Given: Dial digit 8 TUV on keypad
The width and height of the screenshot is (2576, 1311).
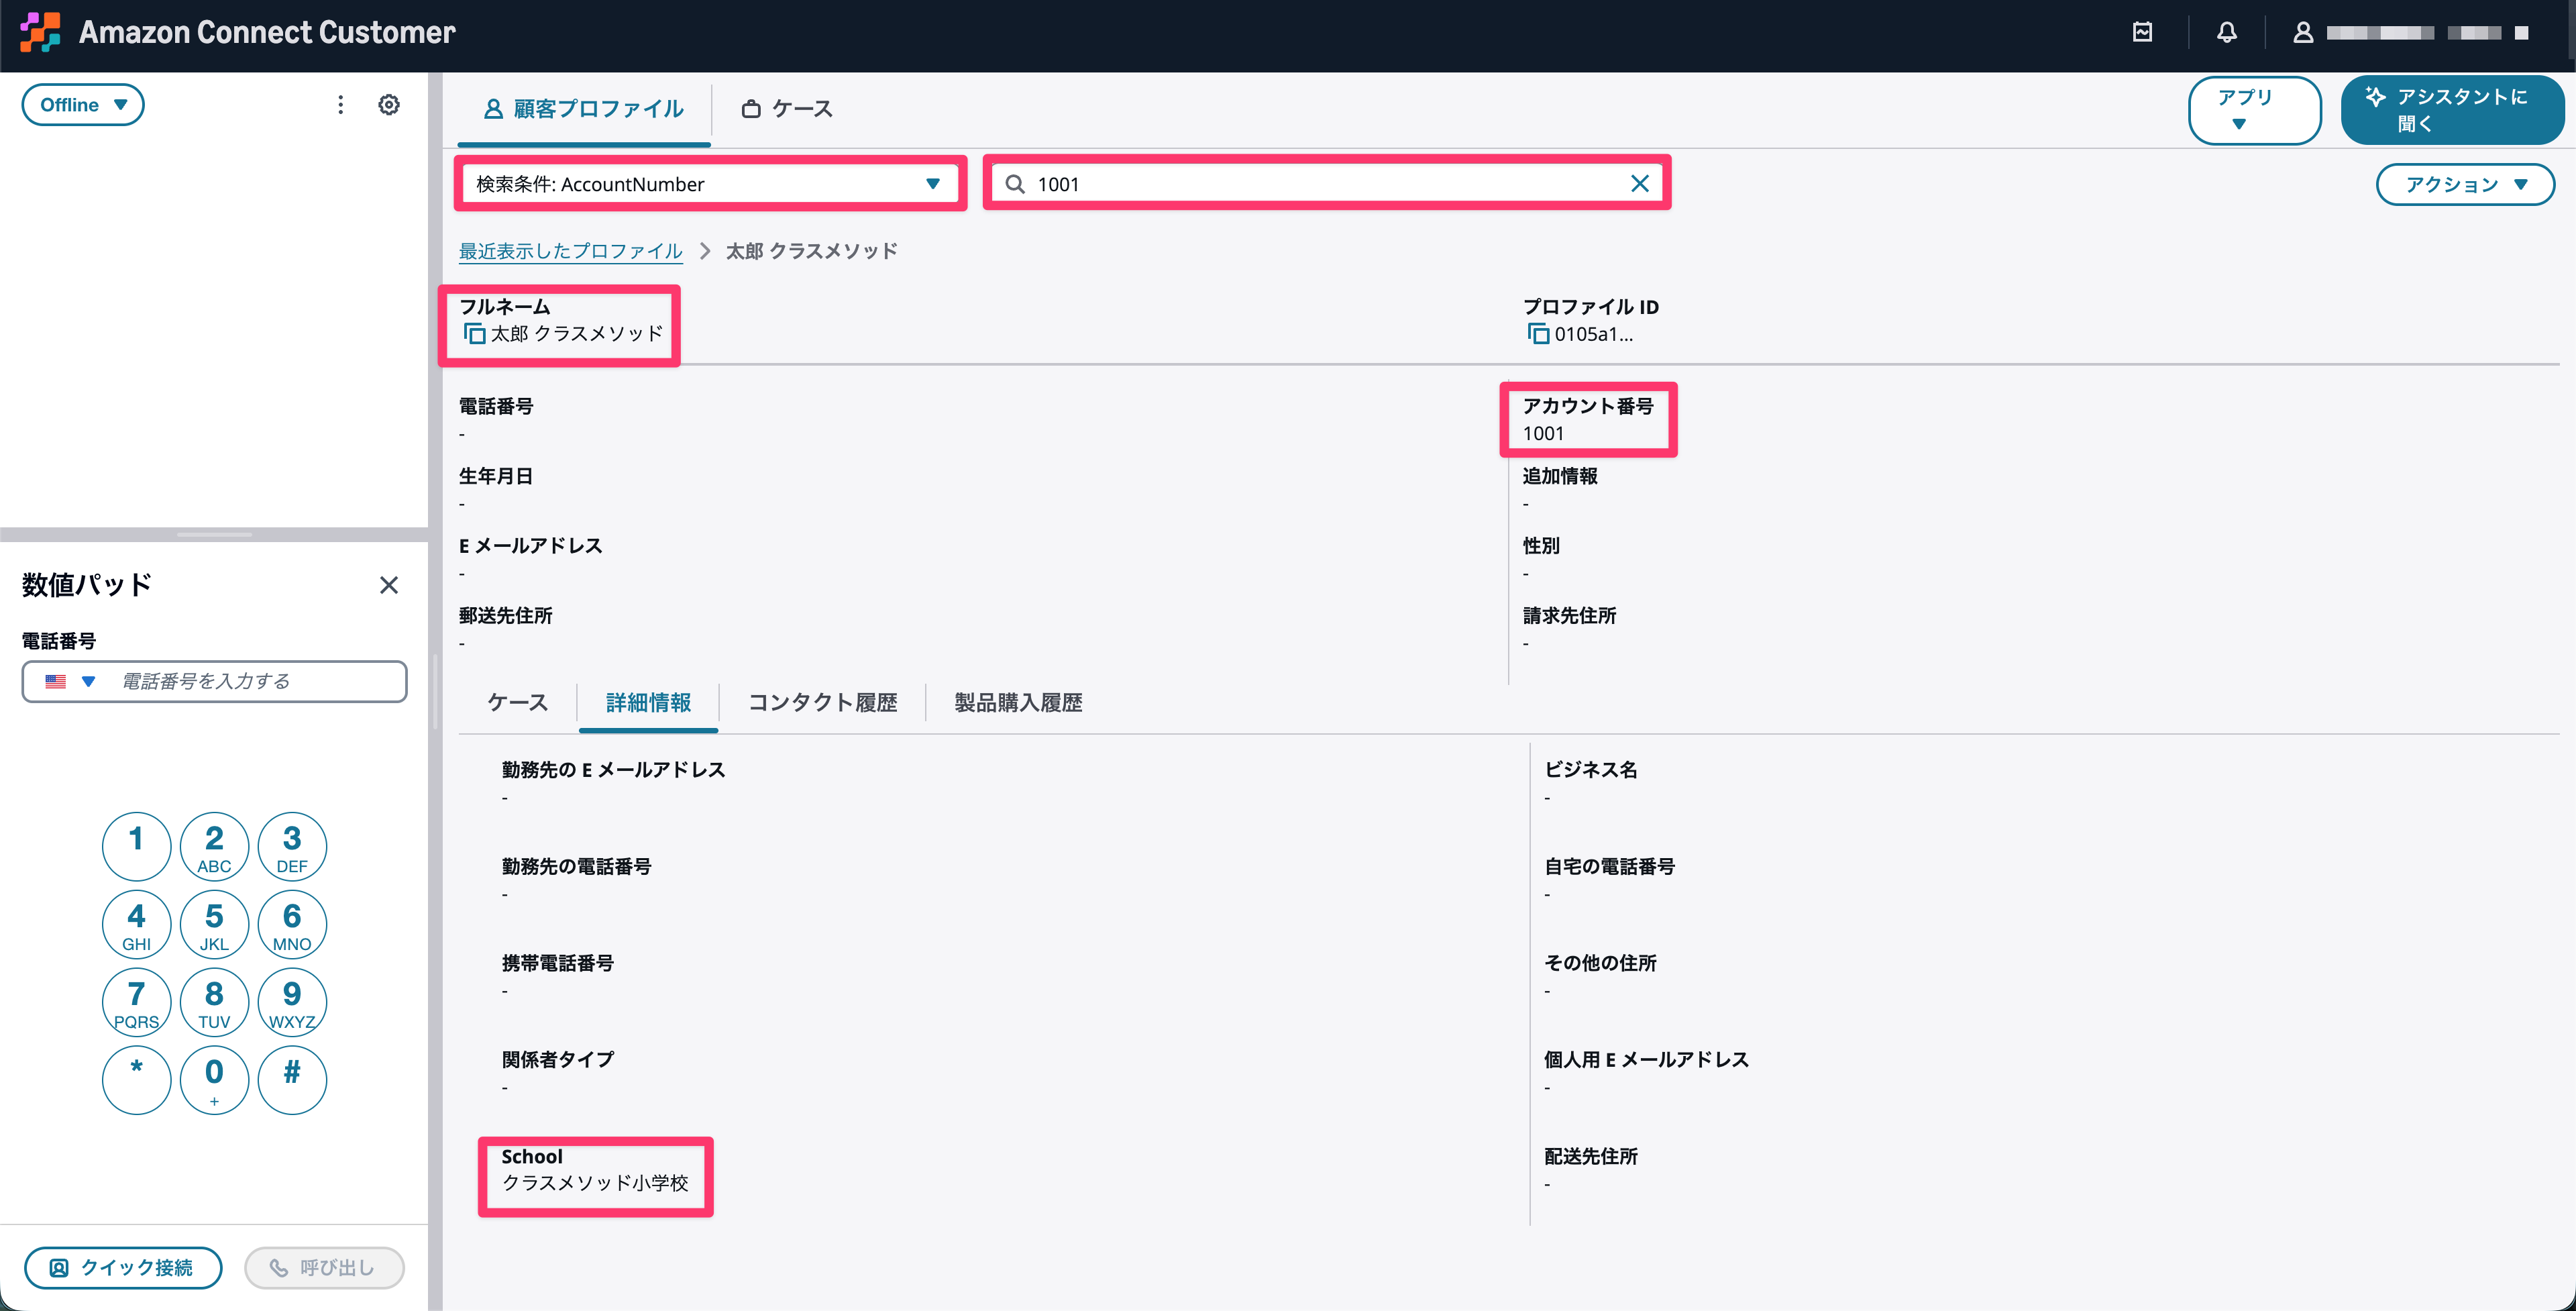Looking at the screenshot, I should (x=214, y=1002).
